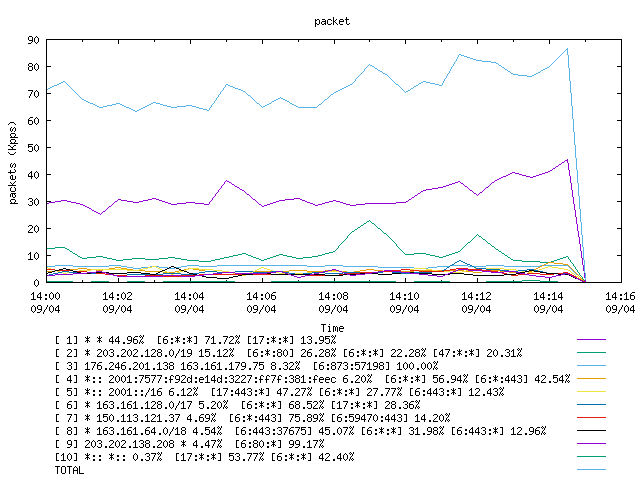The height and width of the screenshot is (480, 640).
Task: Click the 14:10 09/04 time axis label
Action: pos(404,302)
